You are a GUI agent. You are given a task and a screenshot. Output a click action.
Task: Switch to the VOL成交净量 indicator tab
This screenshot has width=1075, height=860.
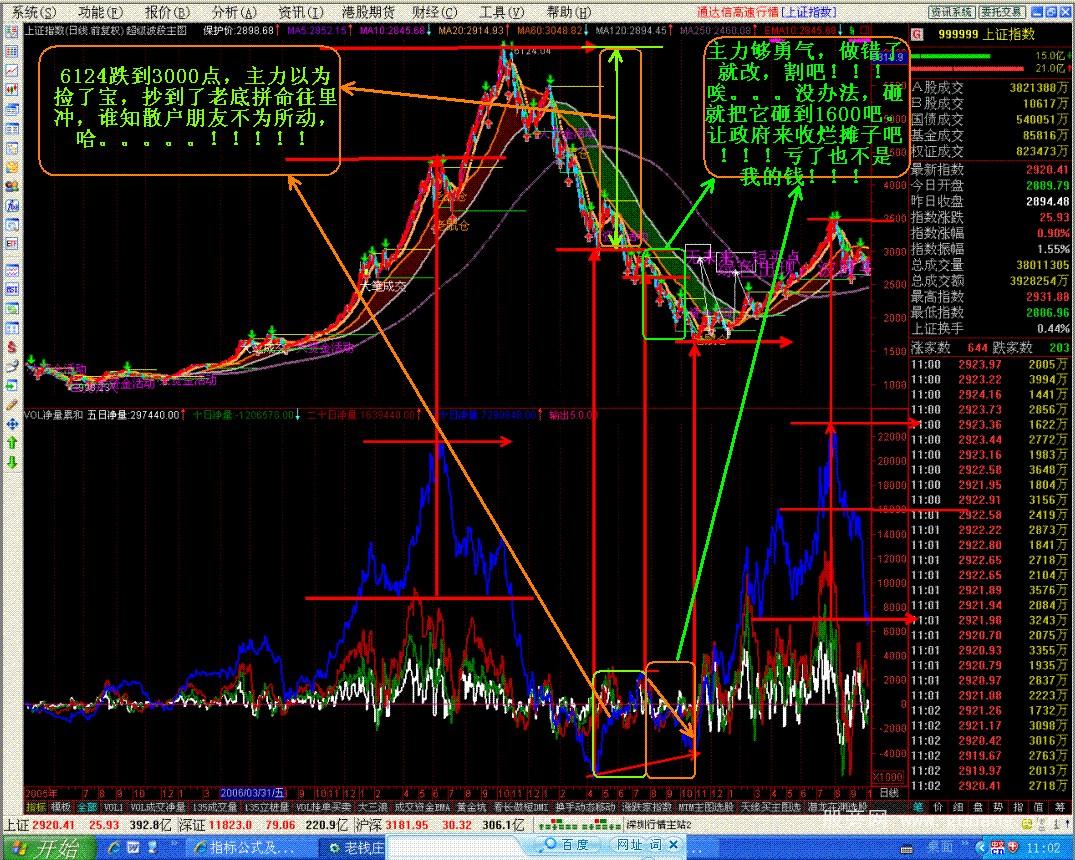pyautogui.click(x=154, y=806)
